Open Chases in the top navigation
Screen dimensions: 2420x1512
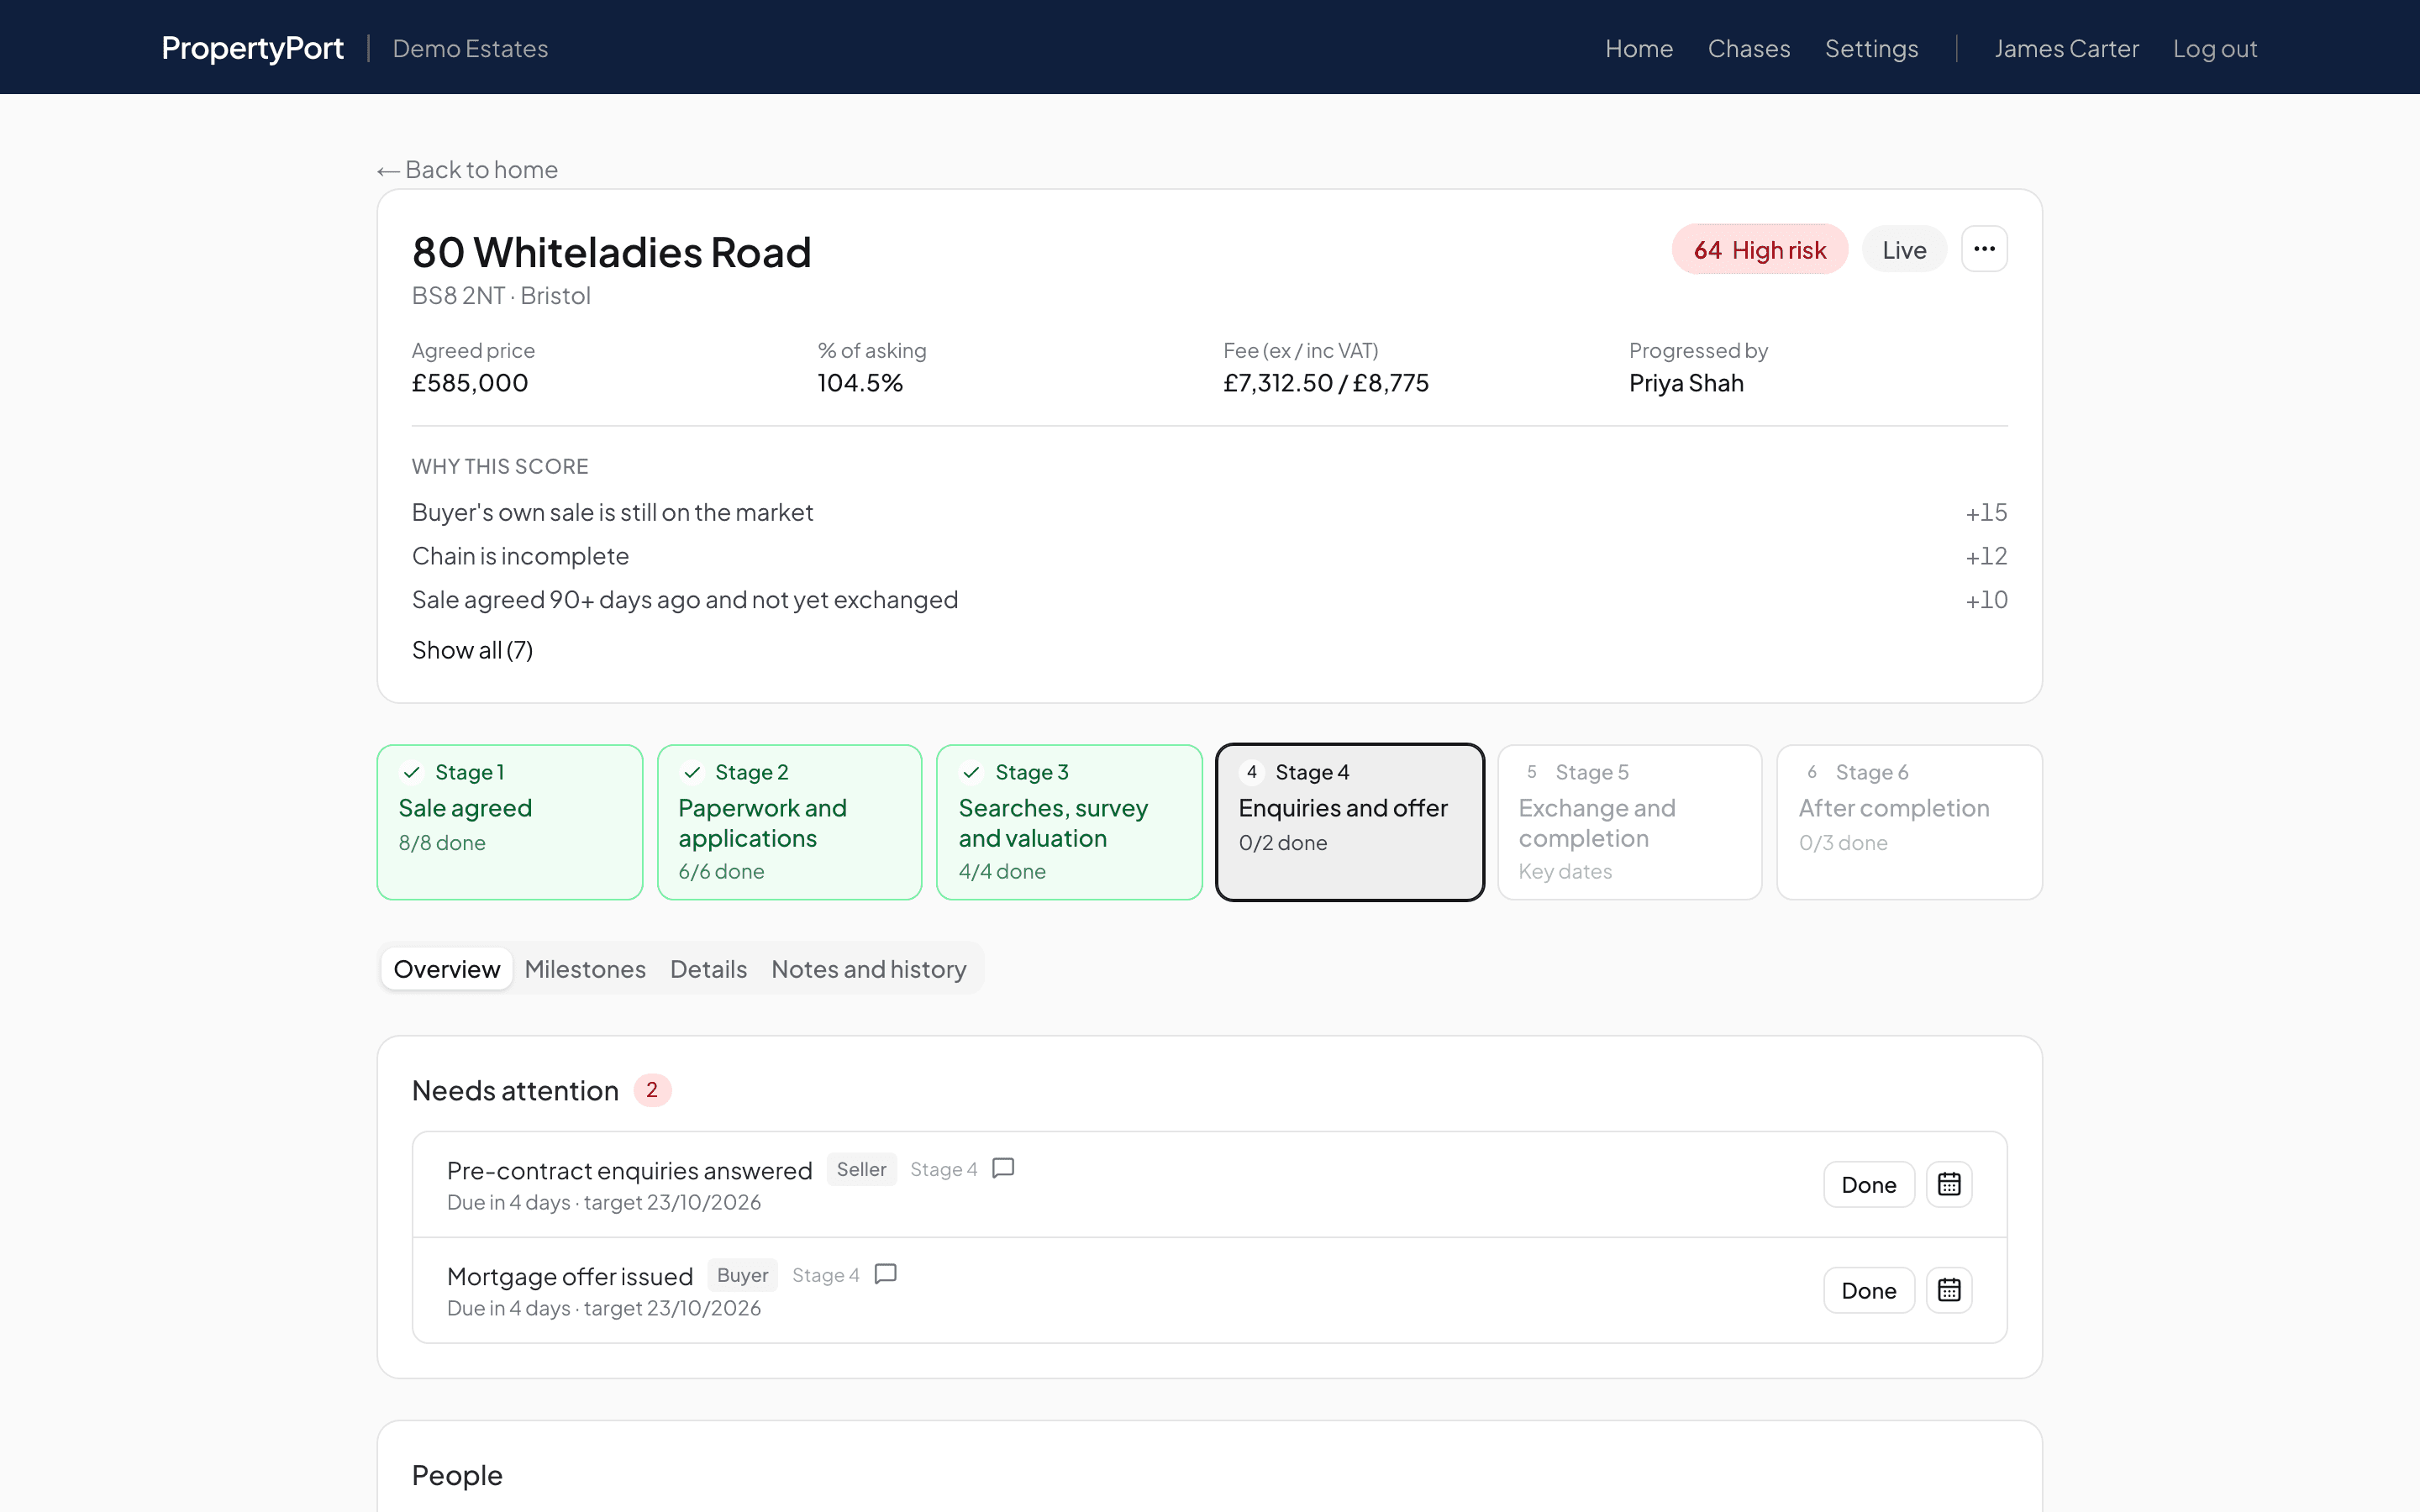tap(1749, 48)
